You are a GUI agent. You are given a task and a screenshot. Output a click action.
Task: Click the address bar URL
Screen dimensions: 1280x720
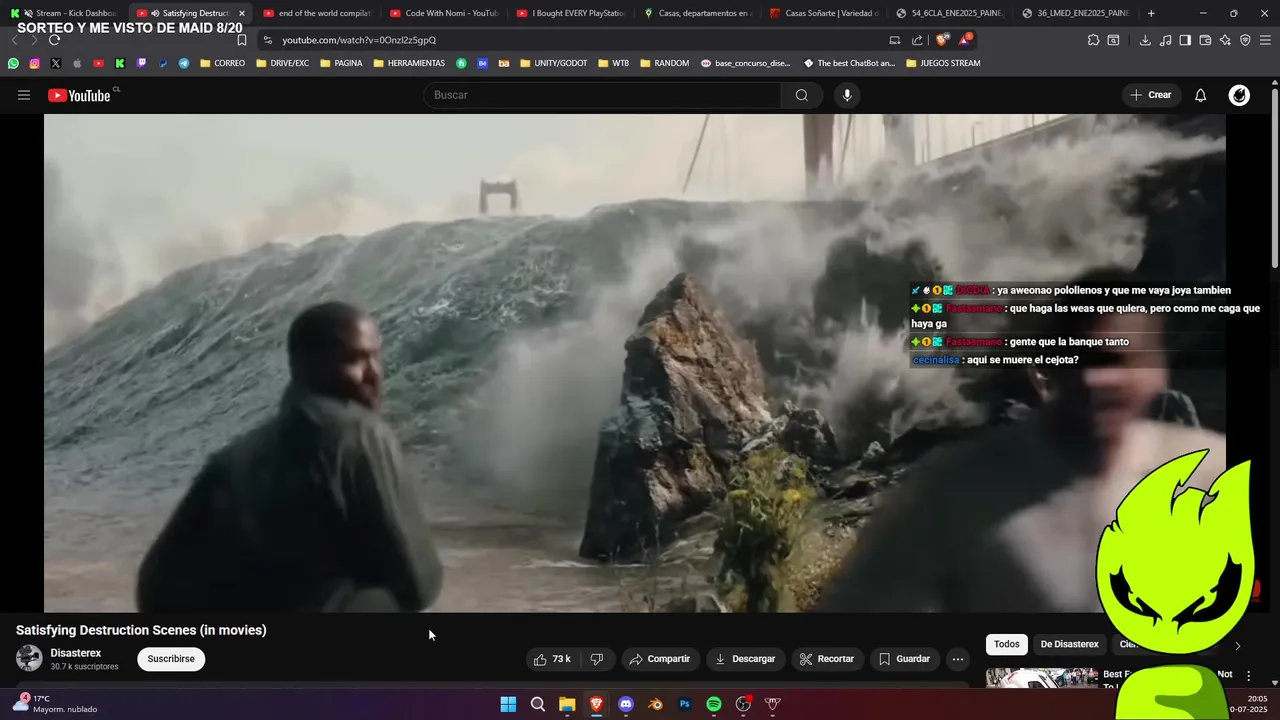tap(358, 40)
